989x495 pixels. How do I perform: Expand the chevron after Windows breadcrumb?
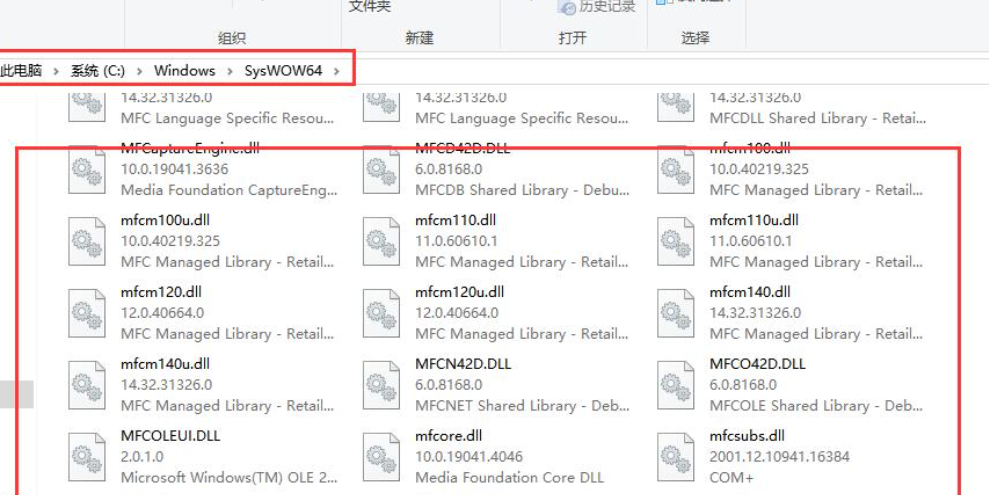(x=230, y=71)
